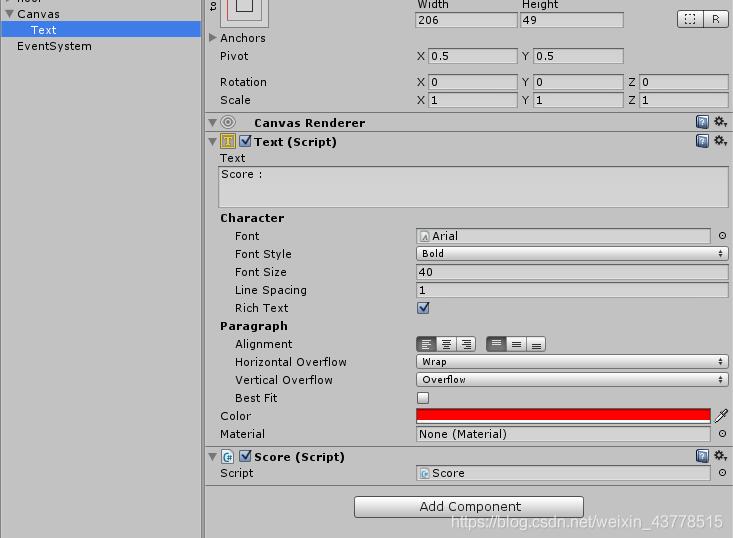Viewport: 733px width, 538px height.
Task: Click the None (Material) field
Action: pyautogui.click(x=563, y=434)
